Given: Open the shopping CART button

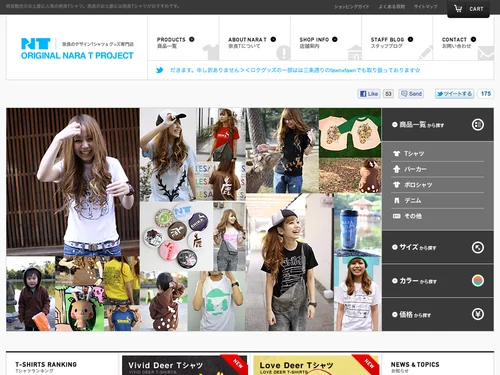Looking at the screenshot, I should [x=468, y=9].
